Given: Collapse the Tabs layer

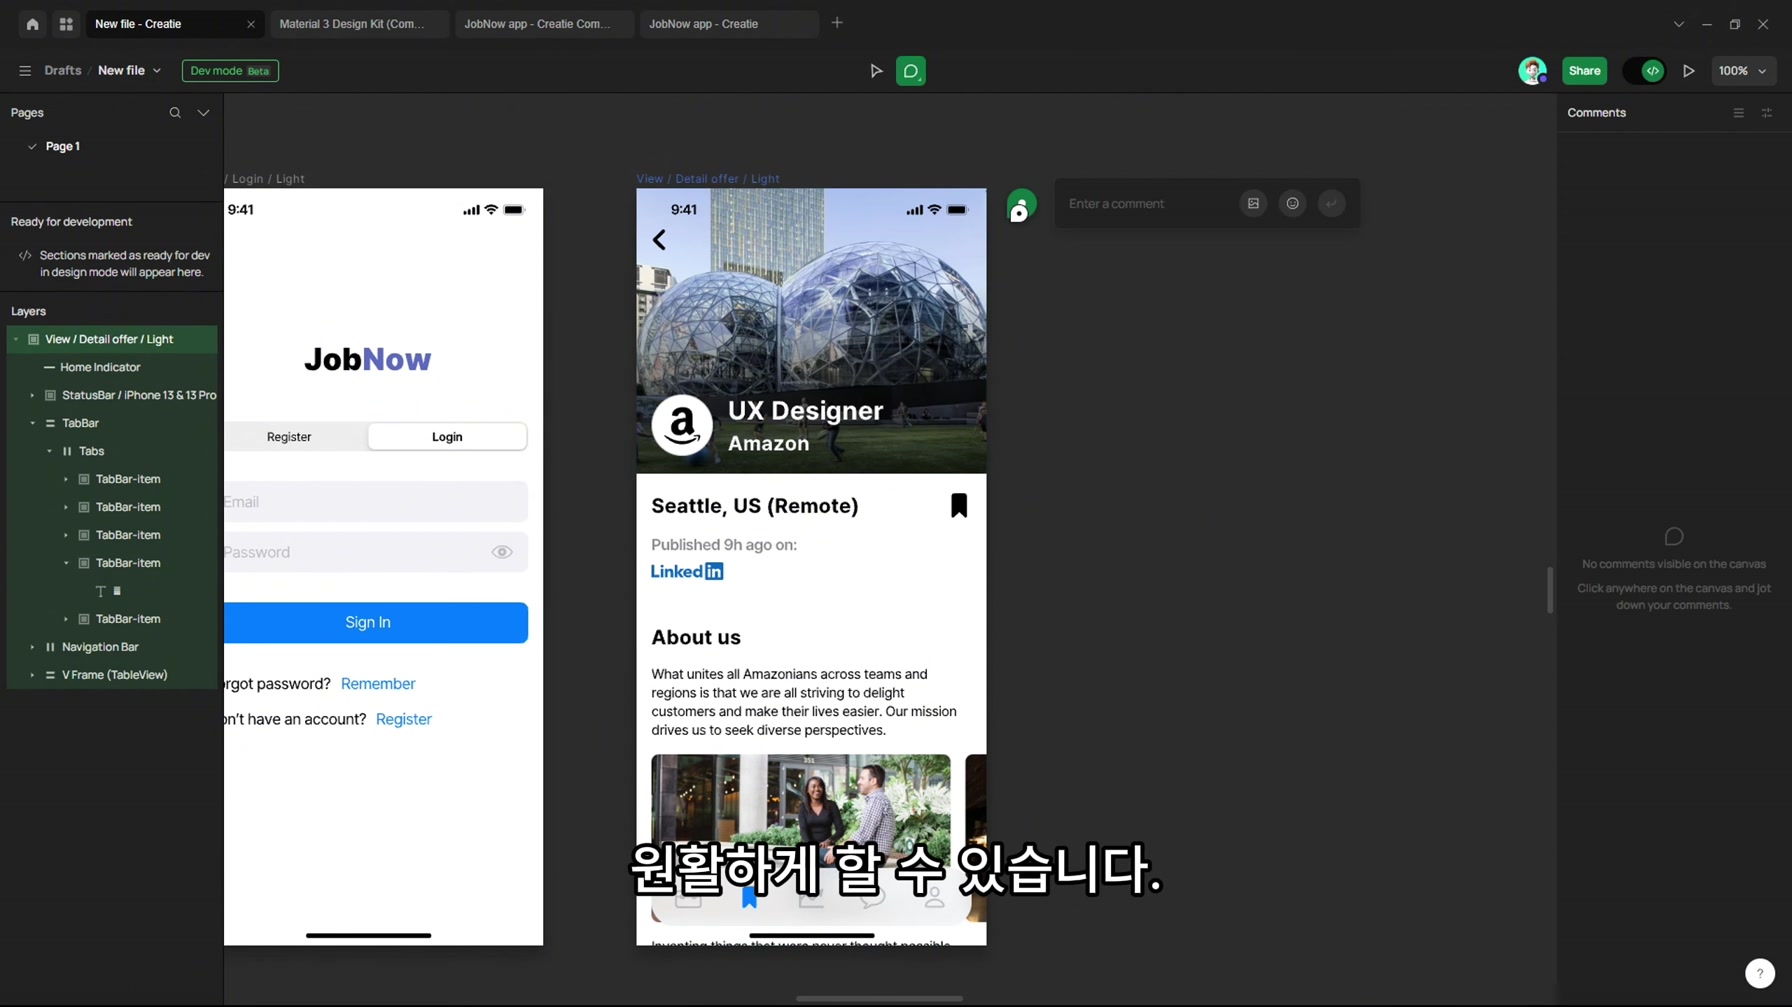Looking at the screenshot, I should [49, 452].
